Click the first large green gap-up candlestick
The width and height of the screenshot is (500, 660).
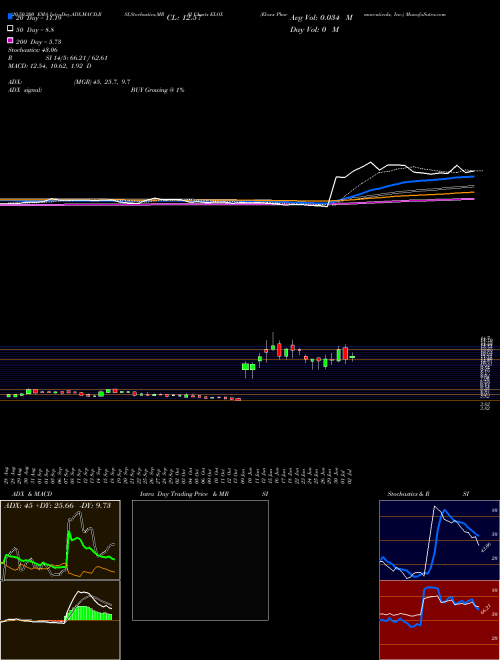[245, 367]
